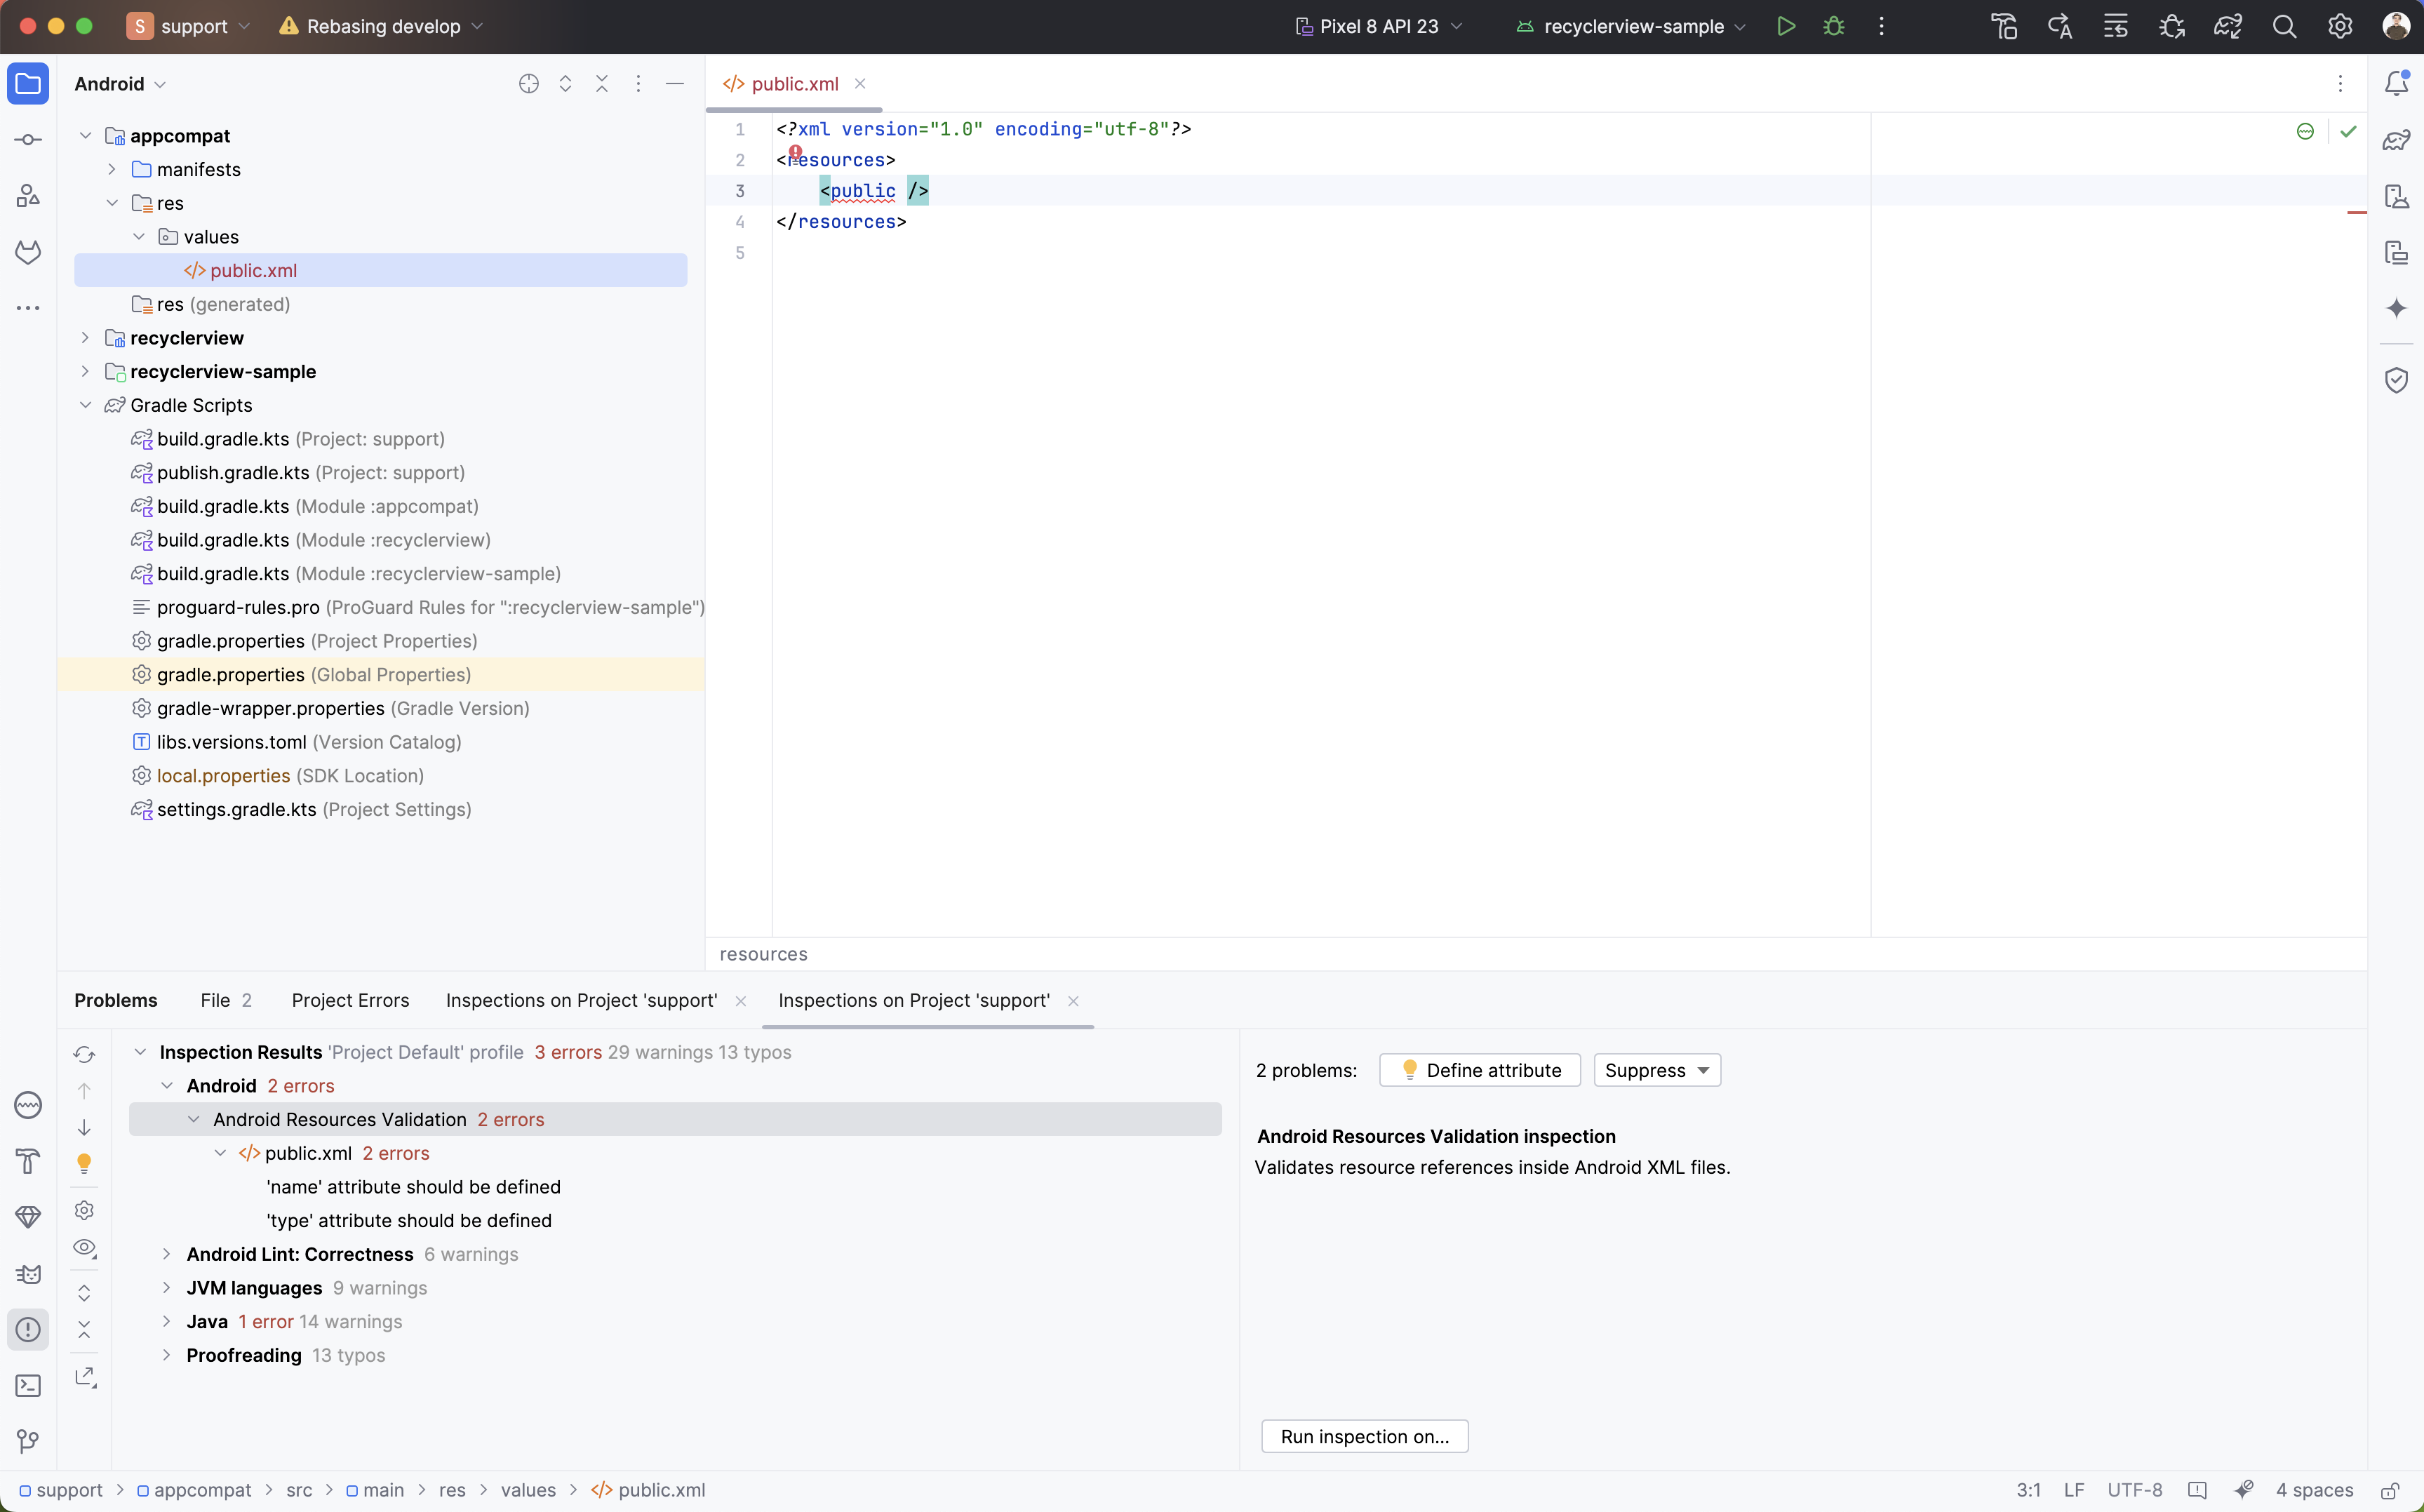Screen dimensions: 2424x1512
Task: Click the Define attribute button
Action: pos(1479,1070)
